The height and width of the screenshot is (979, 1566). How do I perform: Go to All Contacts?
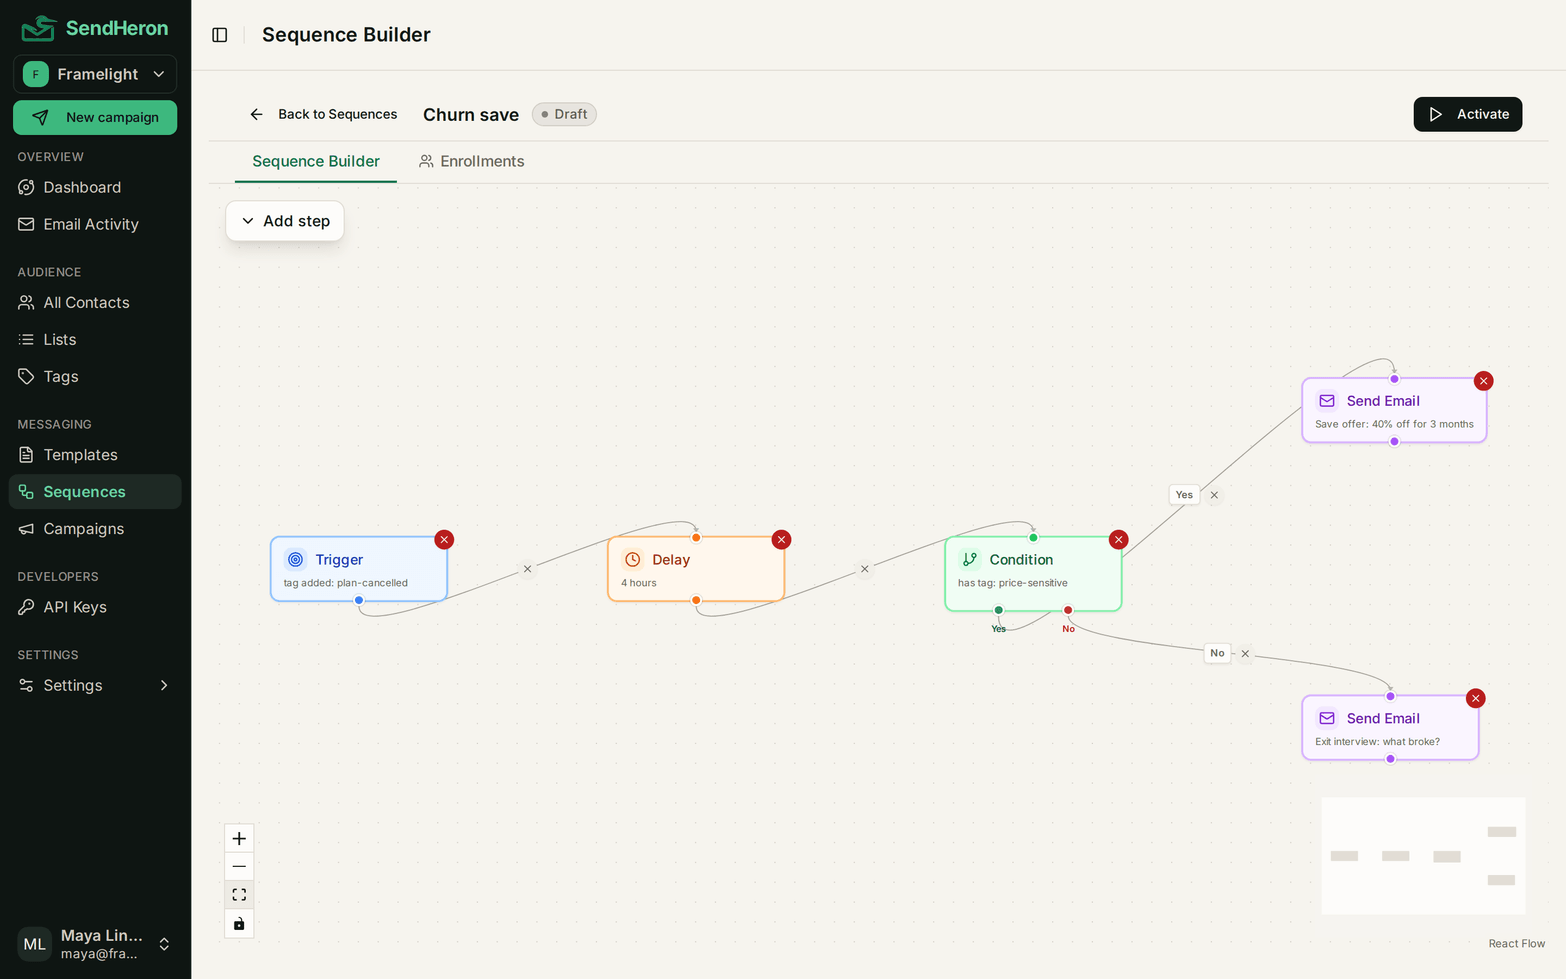click(95, 302)
